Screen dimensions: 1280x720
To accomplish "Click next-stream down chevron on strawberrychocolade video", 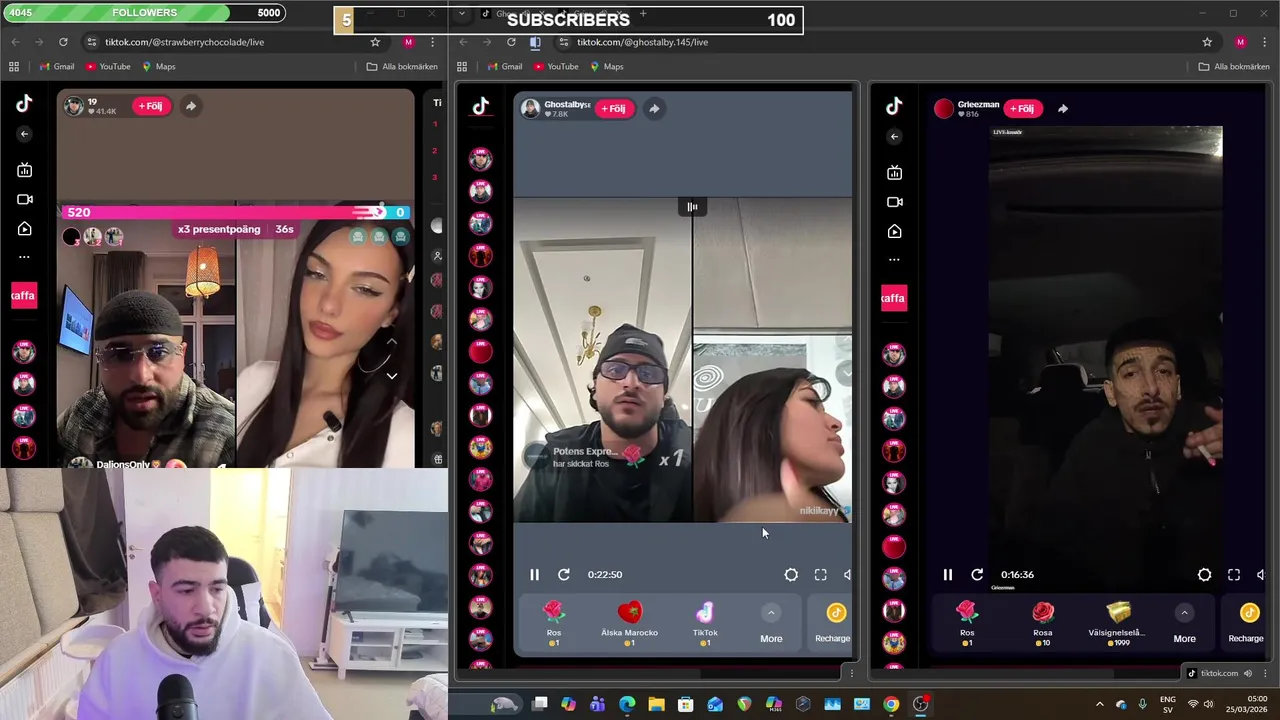I will pyautogui.click(x=392, y=376).
